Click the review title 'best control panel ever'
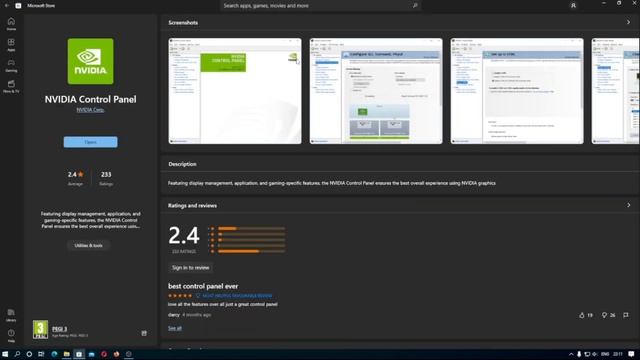The height and width of the screenshot is (360, 640). tap(203, 286)
